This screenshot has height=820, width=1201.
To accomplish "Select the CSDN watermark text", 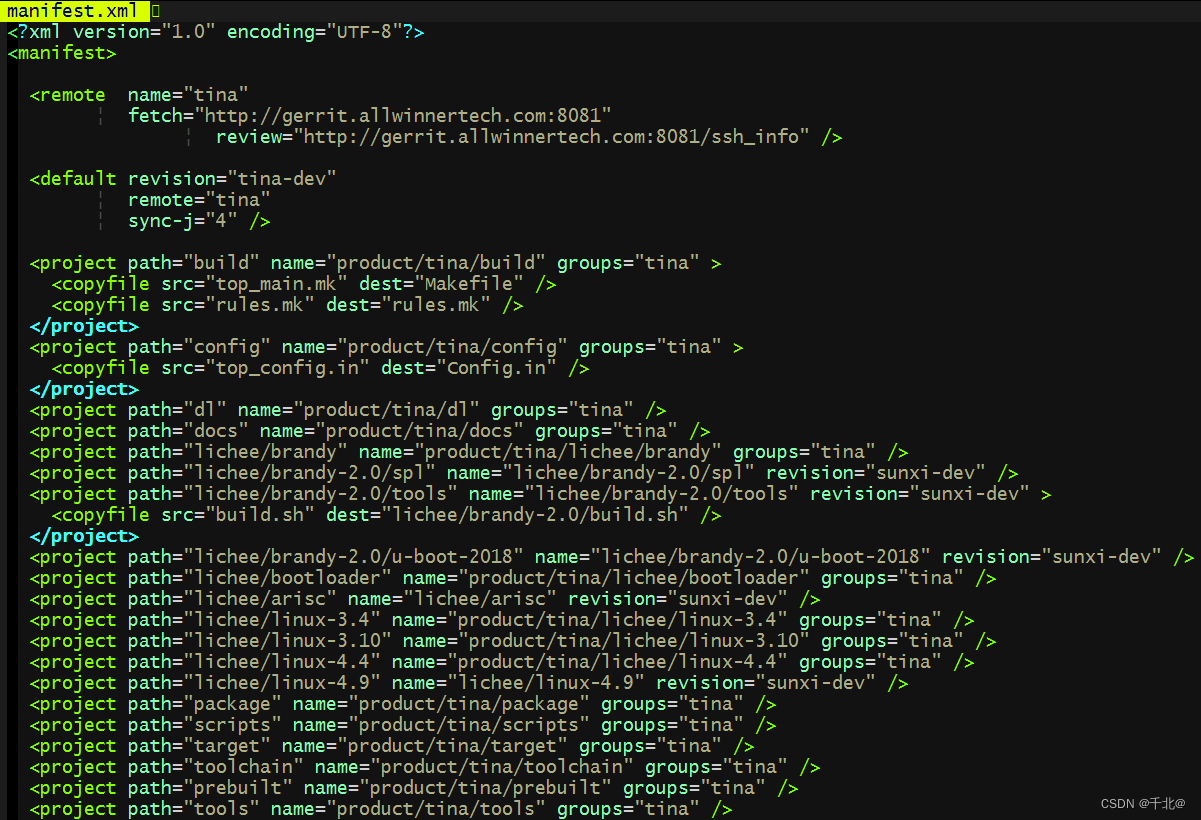I will [x=1143, y=802].
